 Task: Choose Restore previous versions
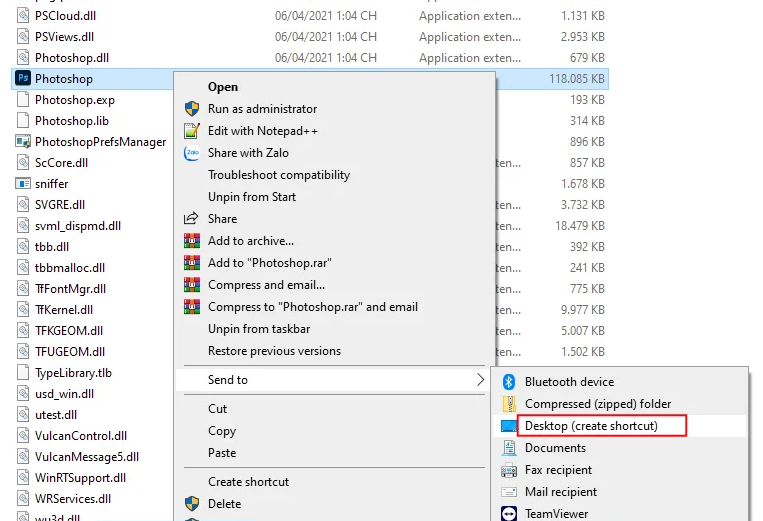274,351
